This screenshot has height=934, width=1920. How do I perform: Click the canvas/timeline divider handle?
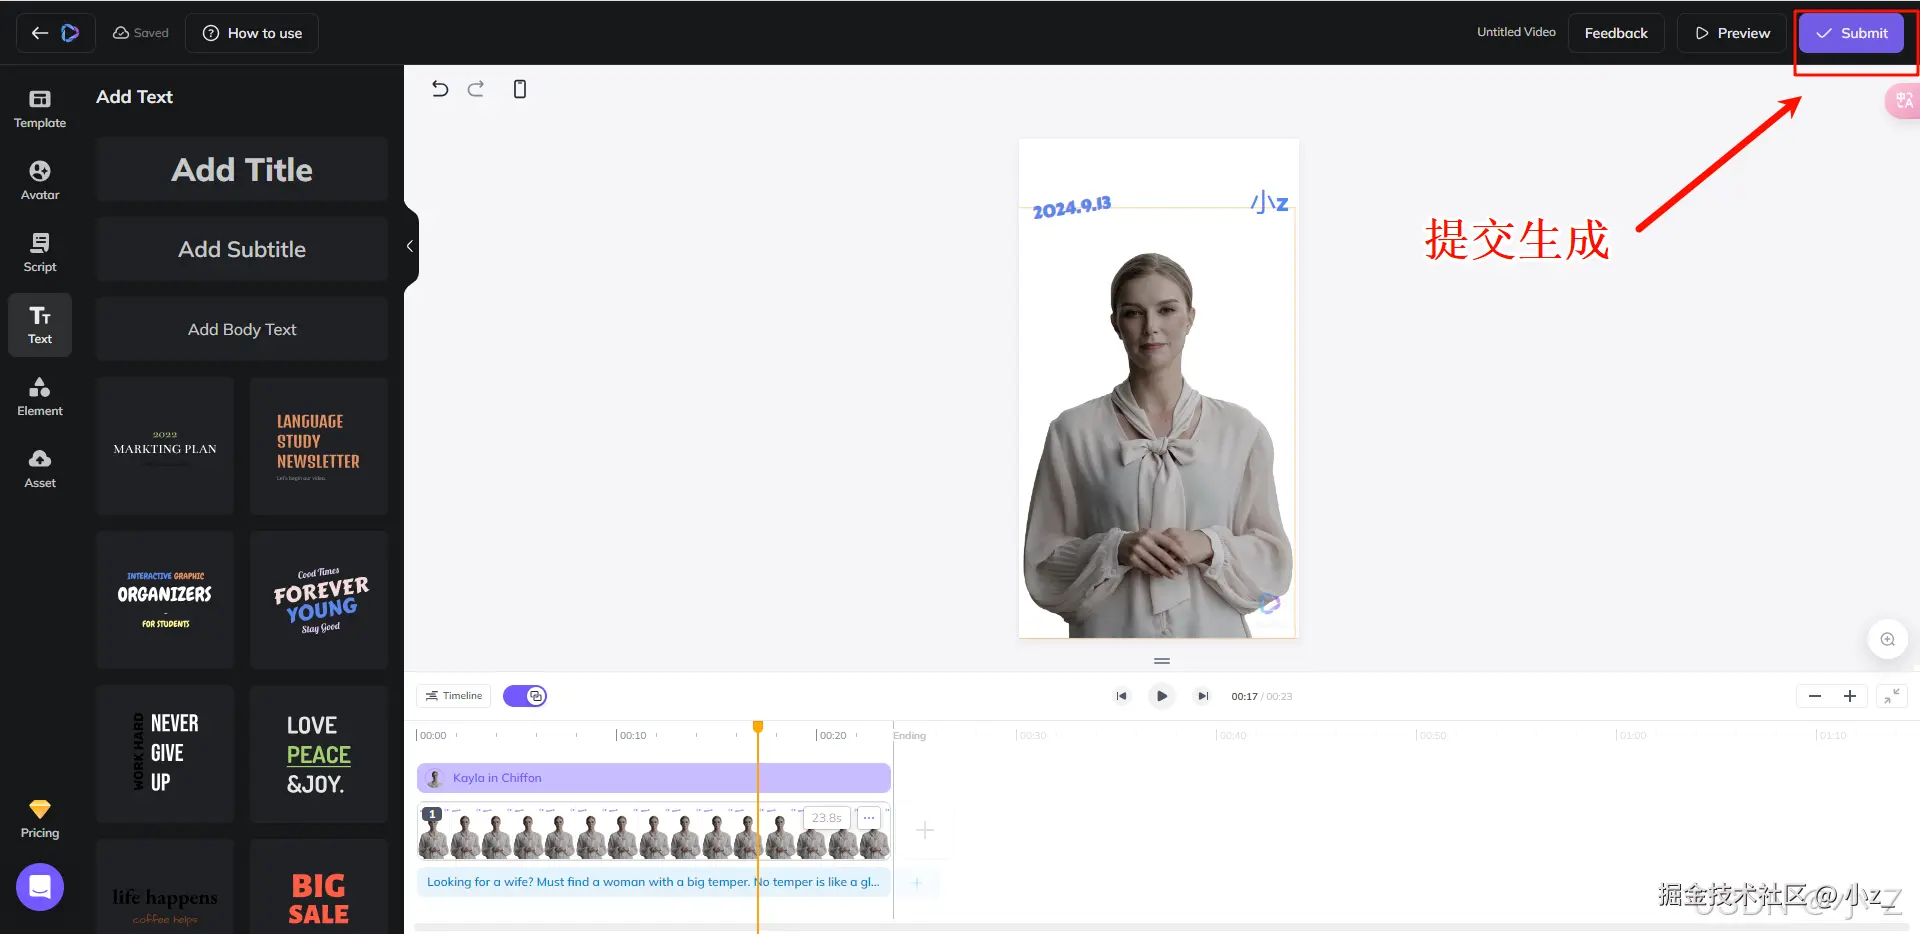click(x=1162, y=661)
